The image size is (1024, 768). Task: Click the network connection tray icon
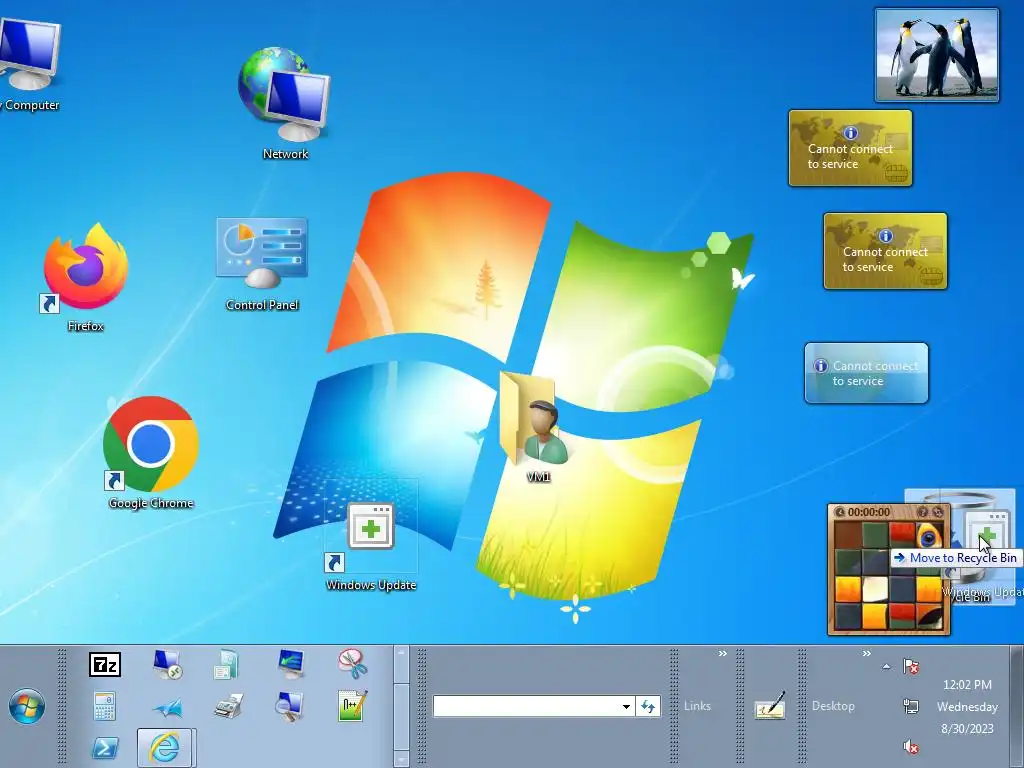910,706
